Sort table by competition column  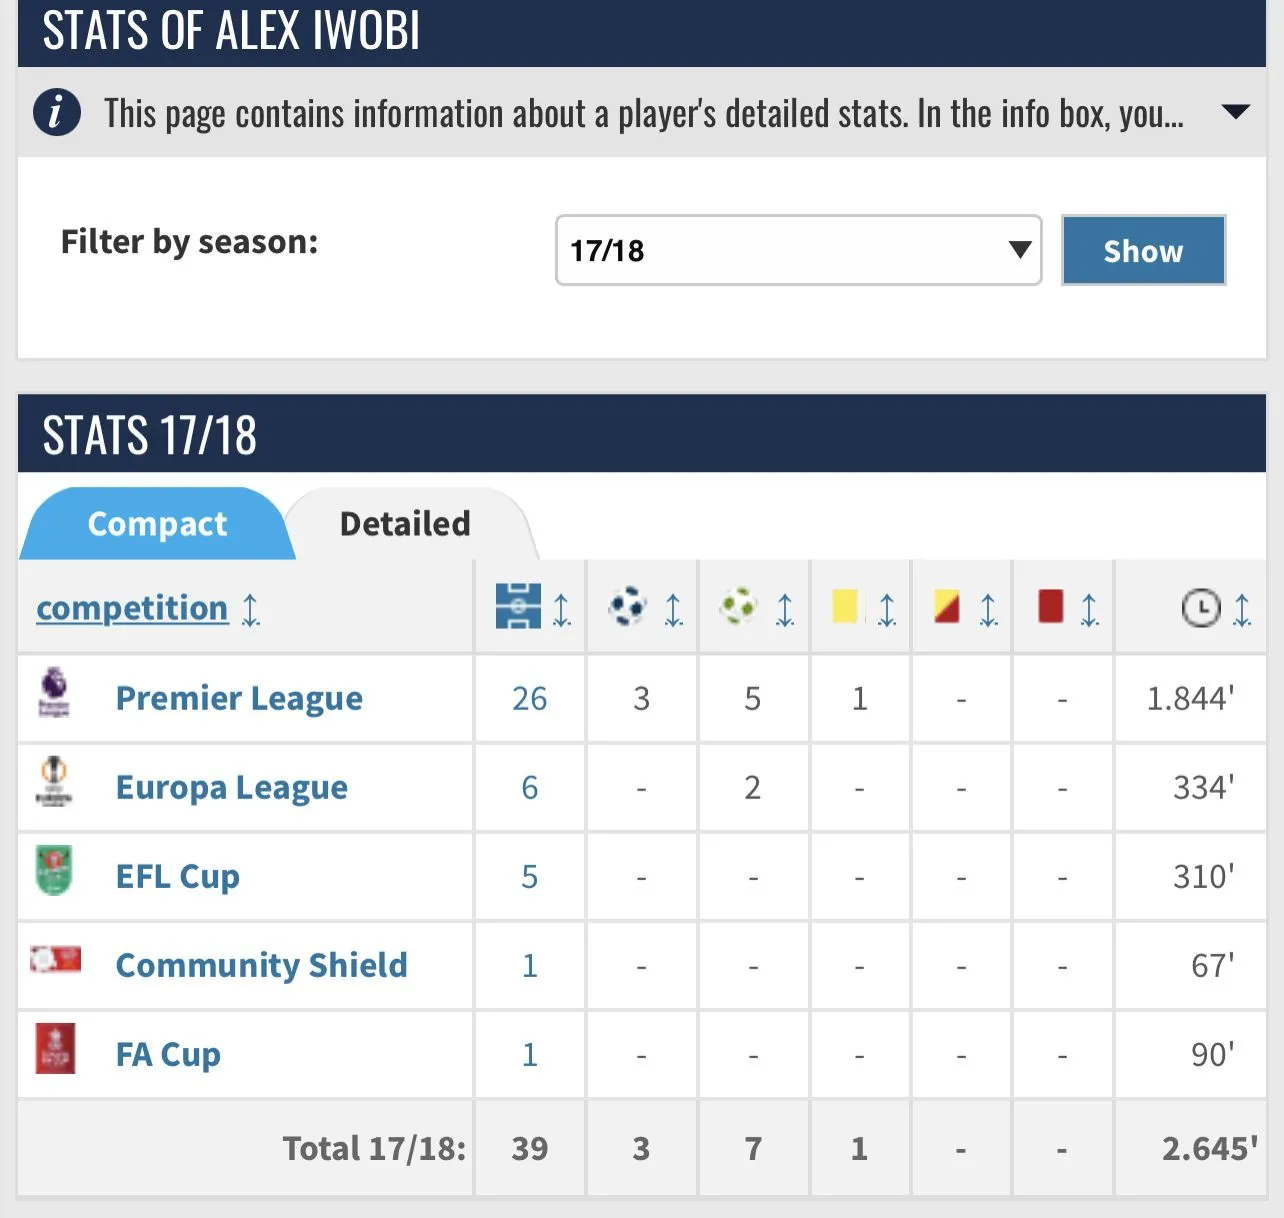click(132, 608)
